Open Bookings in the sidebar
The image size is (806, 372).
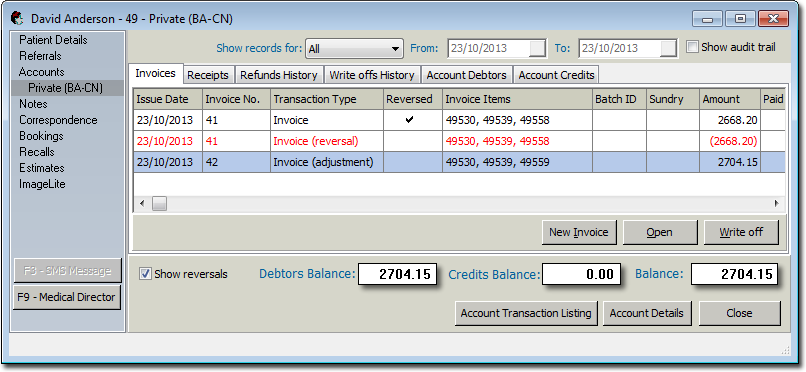click(41, 136)
